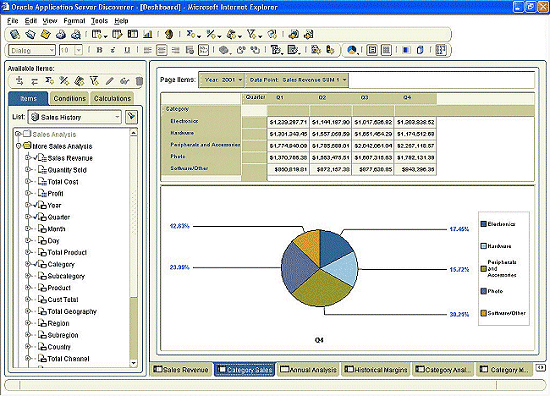Click pie chart type icon in toolbar
The image size is (550, 396).
point(352,50)
